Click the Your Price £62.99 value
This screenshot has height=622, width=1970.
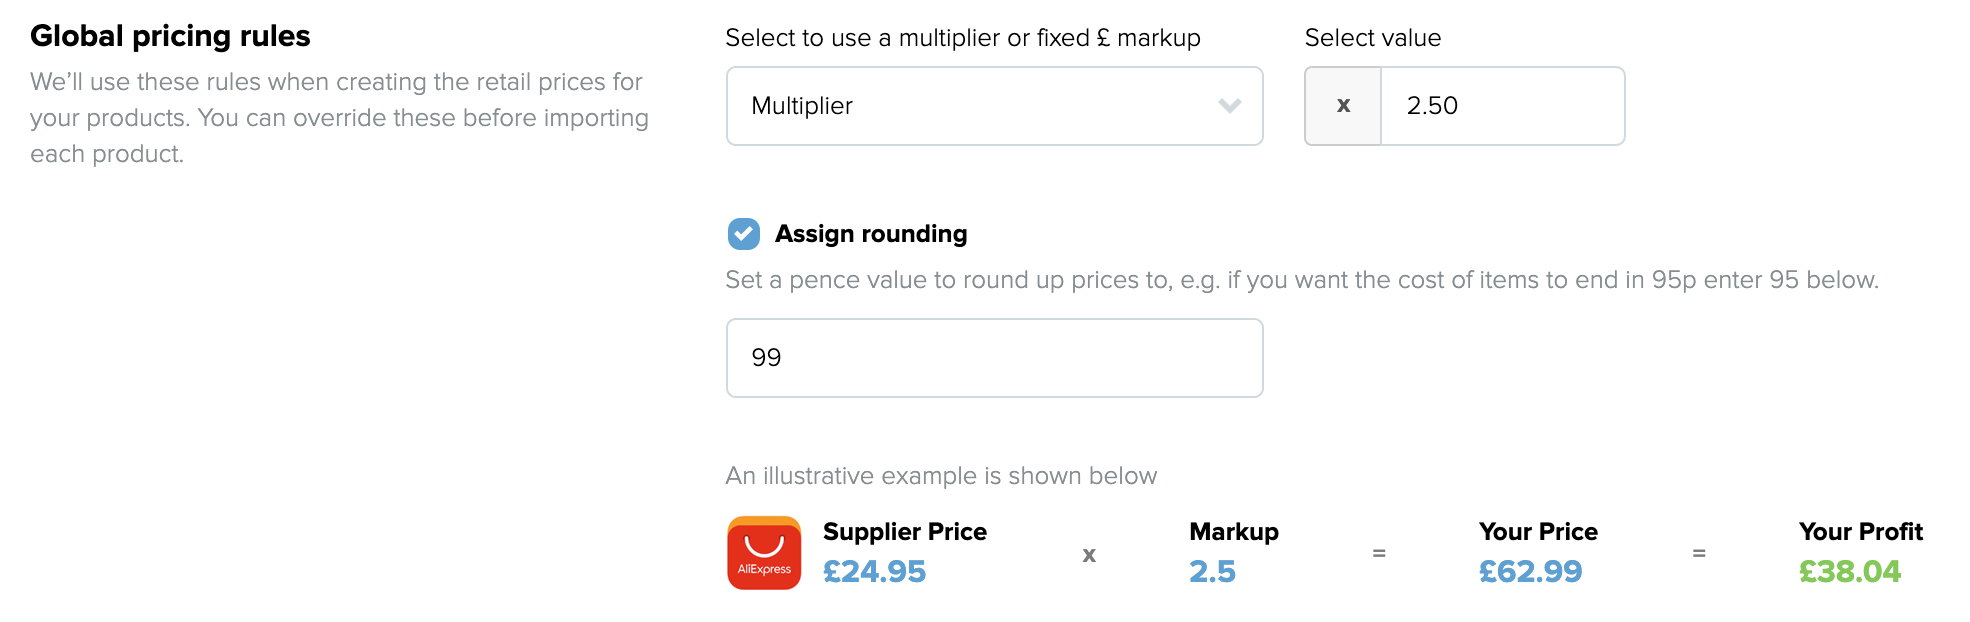1530,572
